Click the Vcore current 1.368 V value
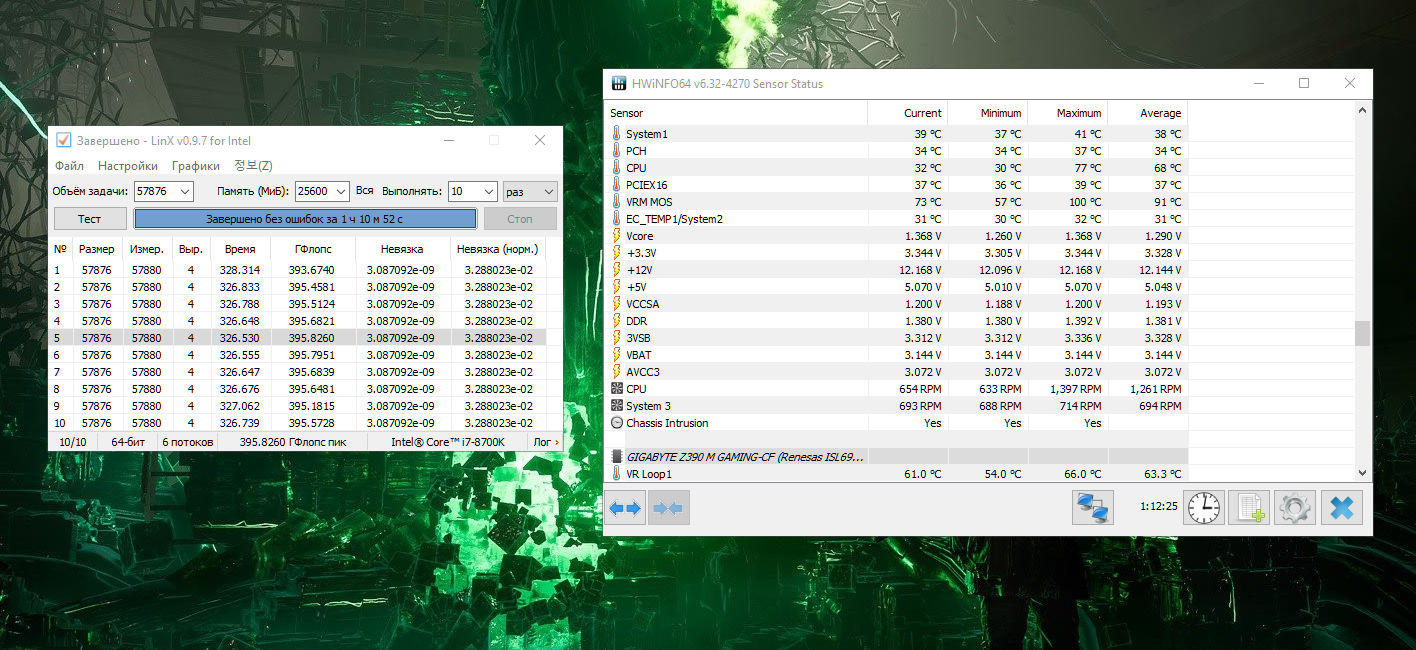The width and height of the screenshot is (1416, 650). [923, 236]
